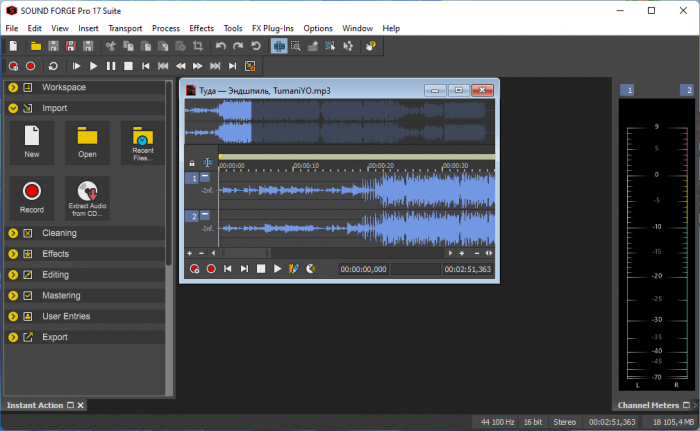The width and height of the screenshot is (700, 431).
Task: Click the Crop (Trim) toolbar icon
Action: 198,46
